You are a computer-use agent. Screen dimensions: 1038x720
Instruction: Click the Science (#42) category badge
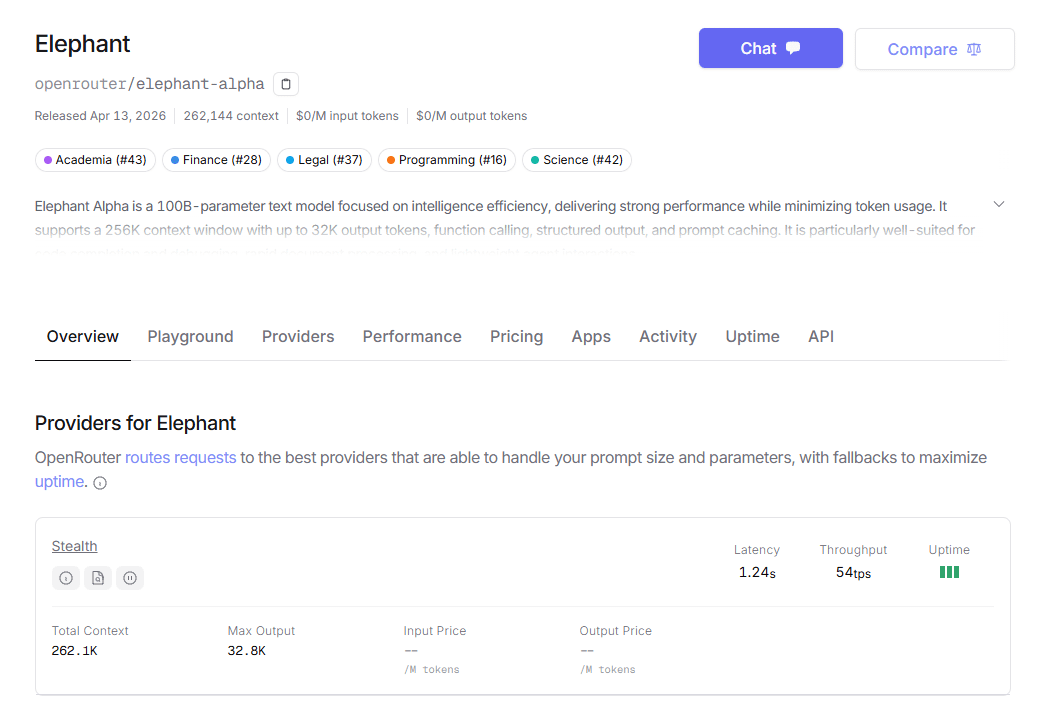point(577,160)
